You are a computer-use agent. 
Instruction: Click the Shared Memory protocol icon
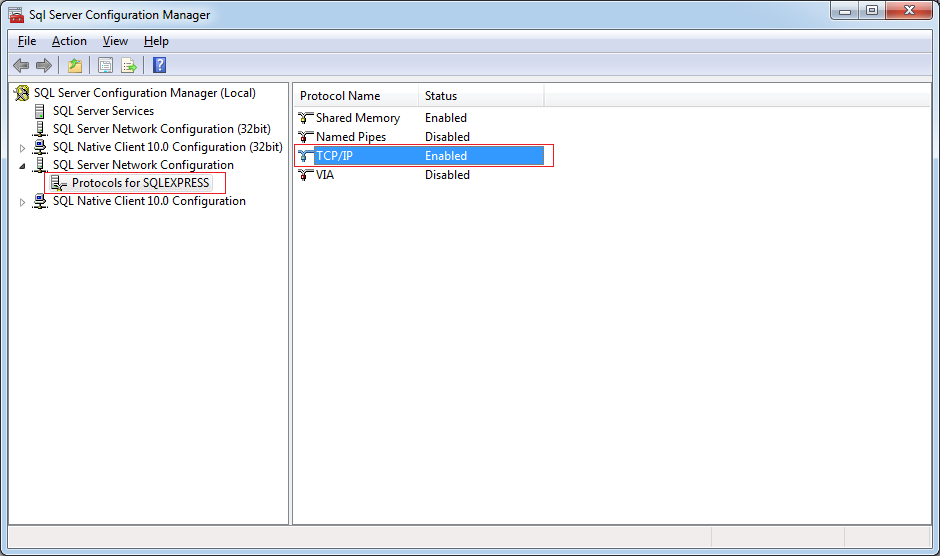pyautogui.click(x=306, y=118)
